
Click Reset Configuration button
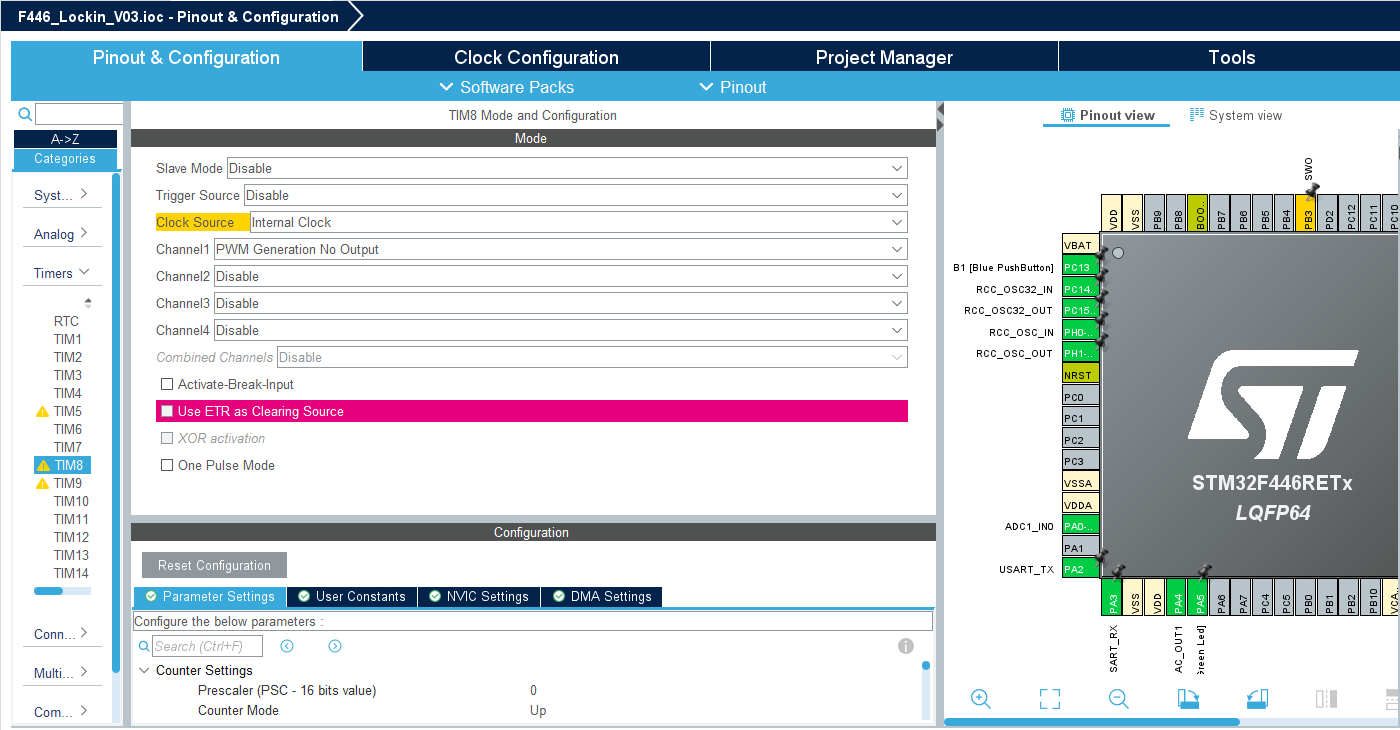coord(214,565)
